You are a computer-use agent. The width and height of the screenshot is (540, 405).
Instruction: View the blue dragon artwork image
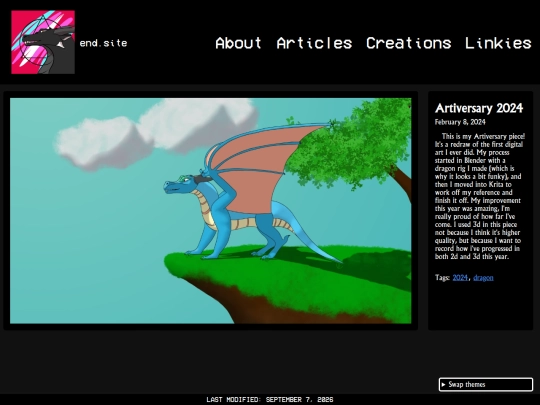[x=210, y=211]
